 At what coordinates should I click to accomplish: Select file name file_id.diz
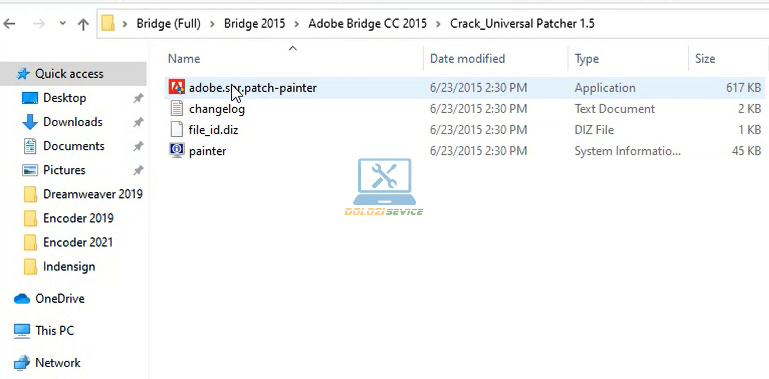(213, 130)
